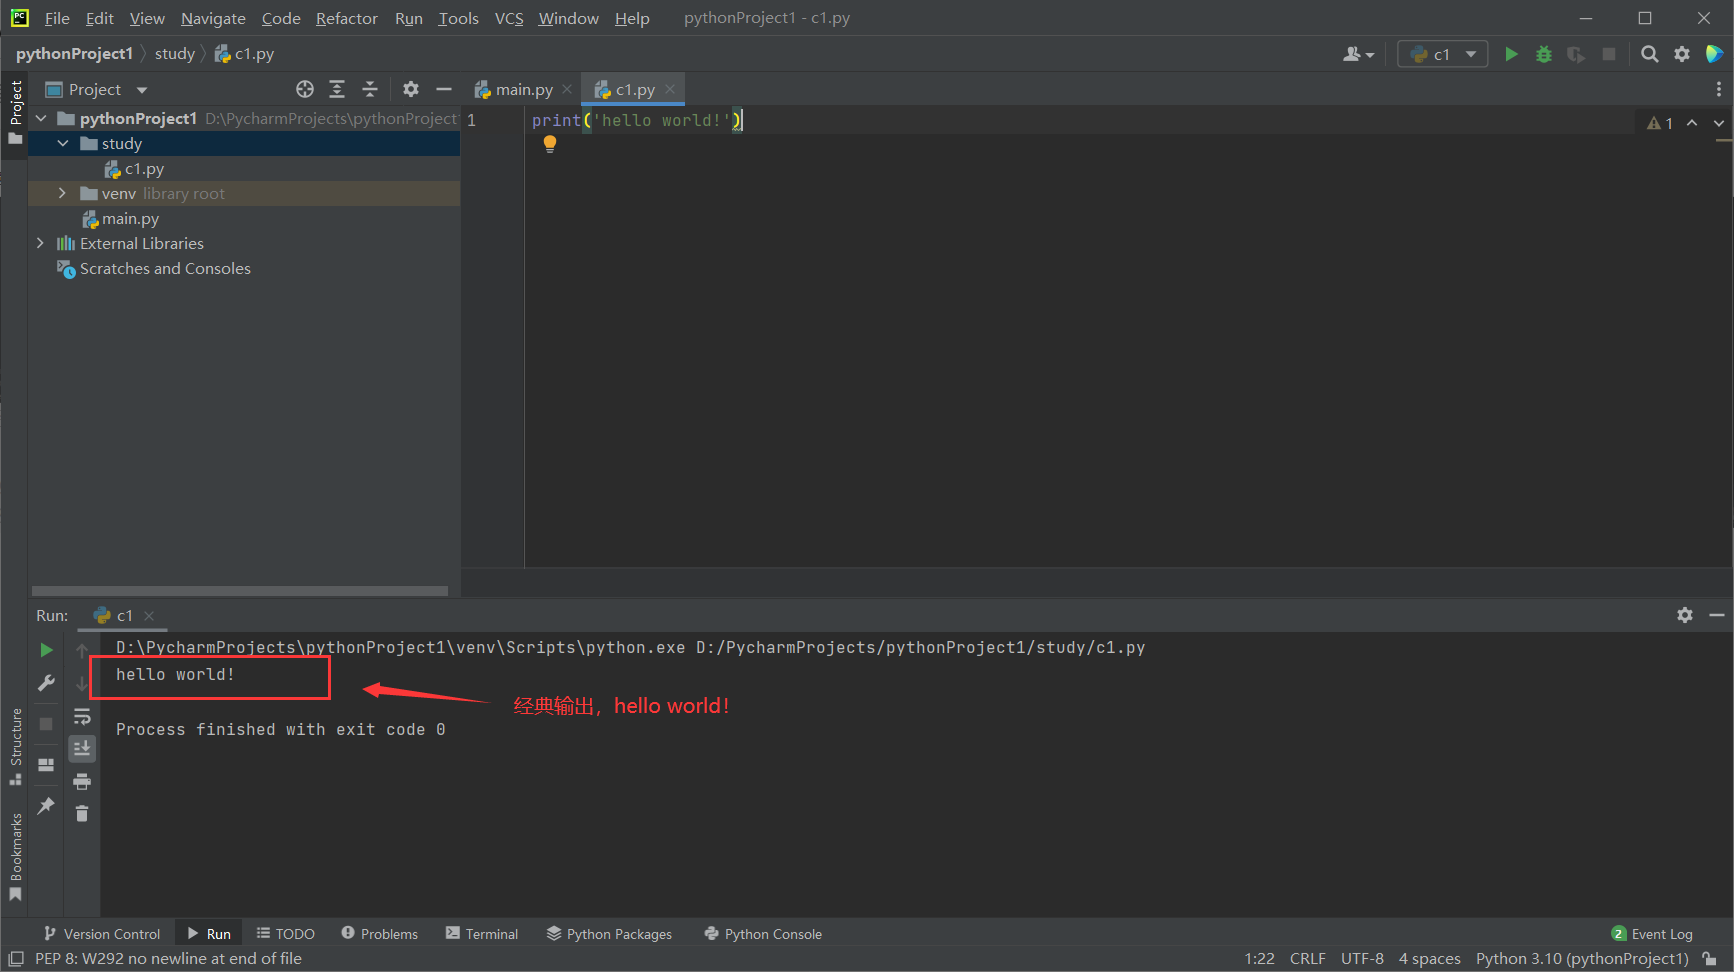
Task: Go to next highlighted error arrow
Action: click(x=1719, y=123)
